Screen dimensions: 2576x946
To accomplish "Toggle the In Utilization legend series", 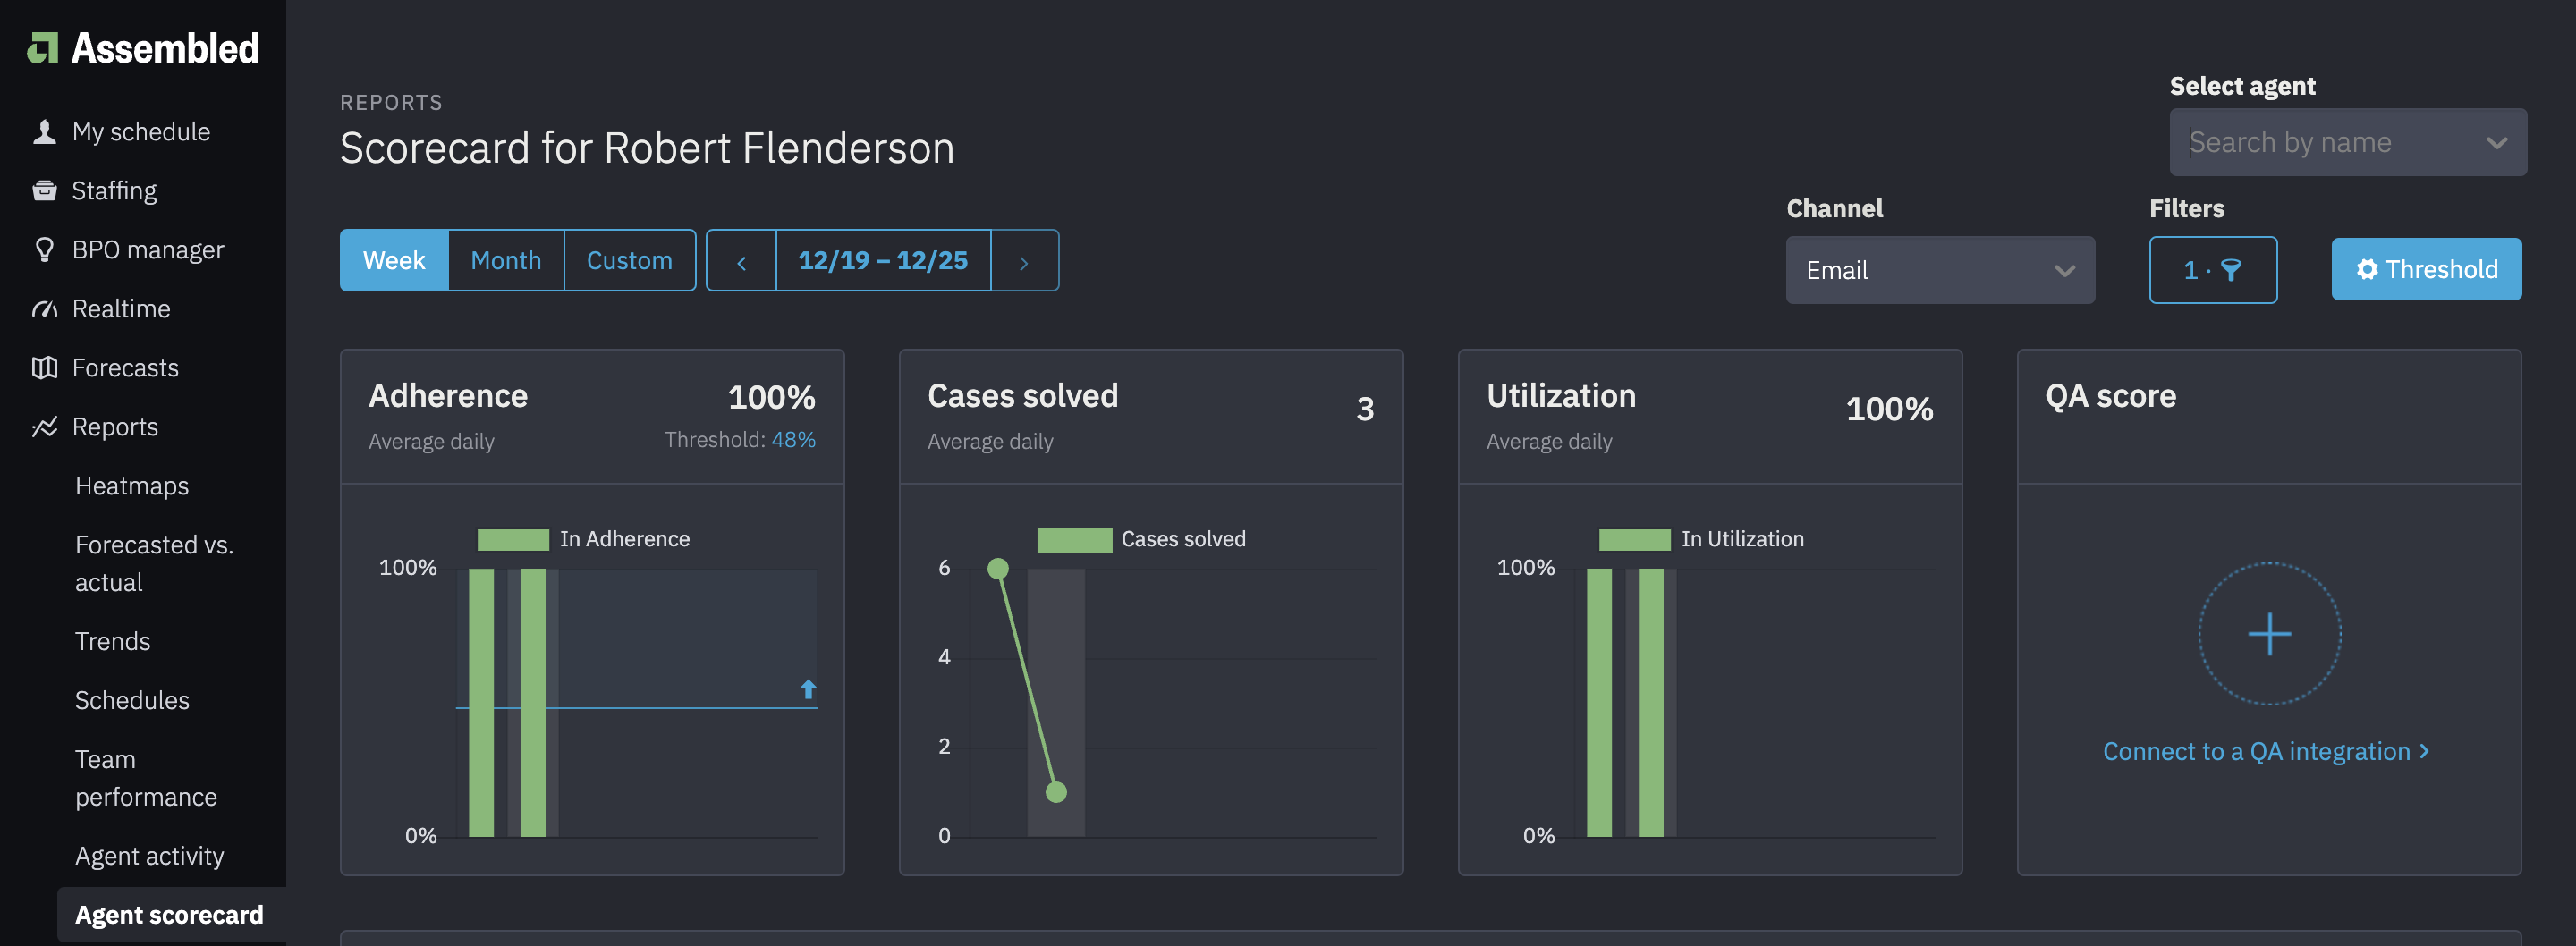I will (x=1701, y=540).
